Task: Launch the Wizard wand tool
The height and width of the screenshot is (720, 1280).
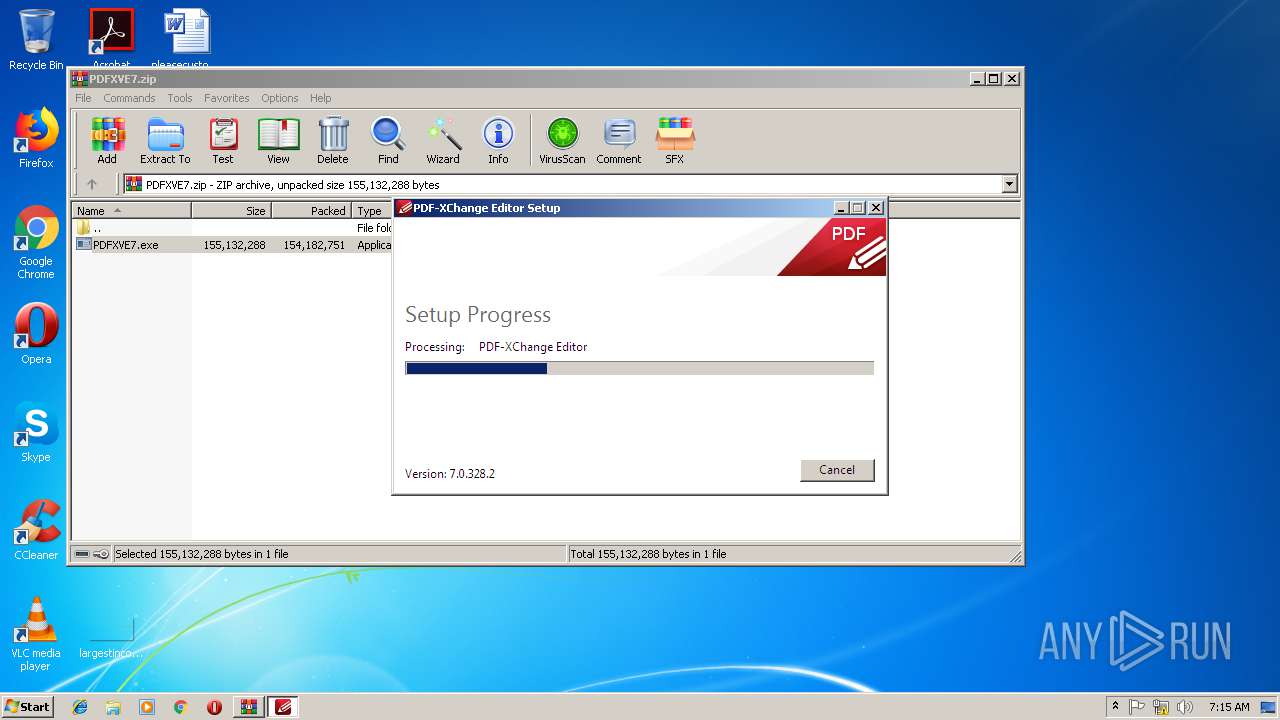Action: 443,140
